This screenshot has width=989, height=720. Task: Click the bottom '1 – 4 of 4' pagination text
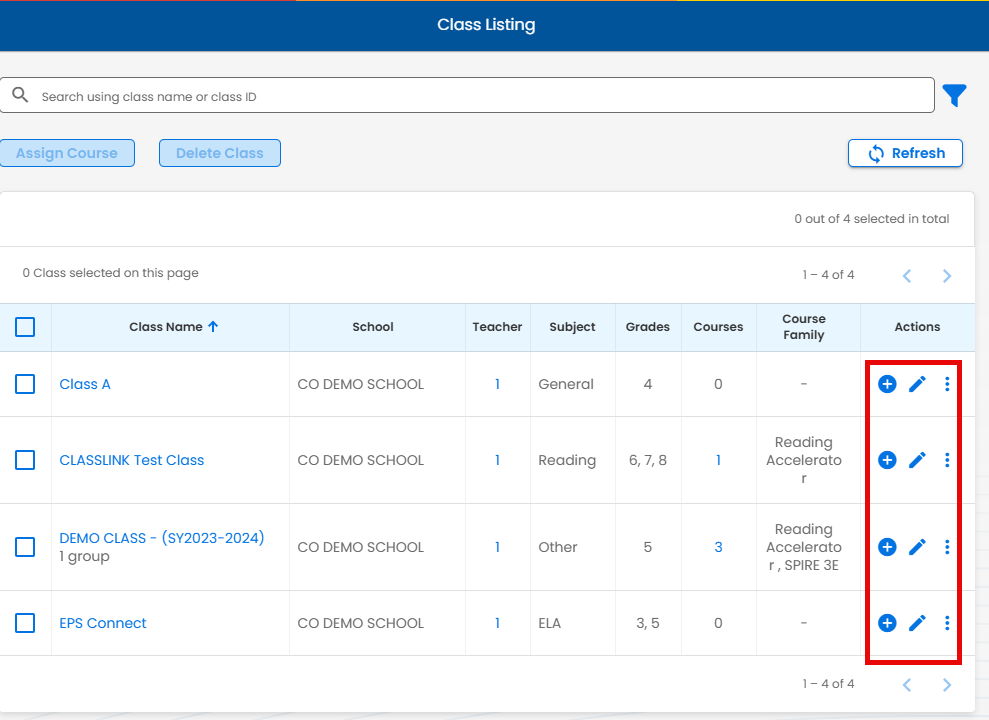pyautogui.click(x=828, y=684)
